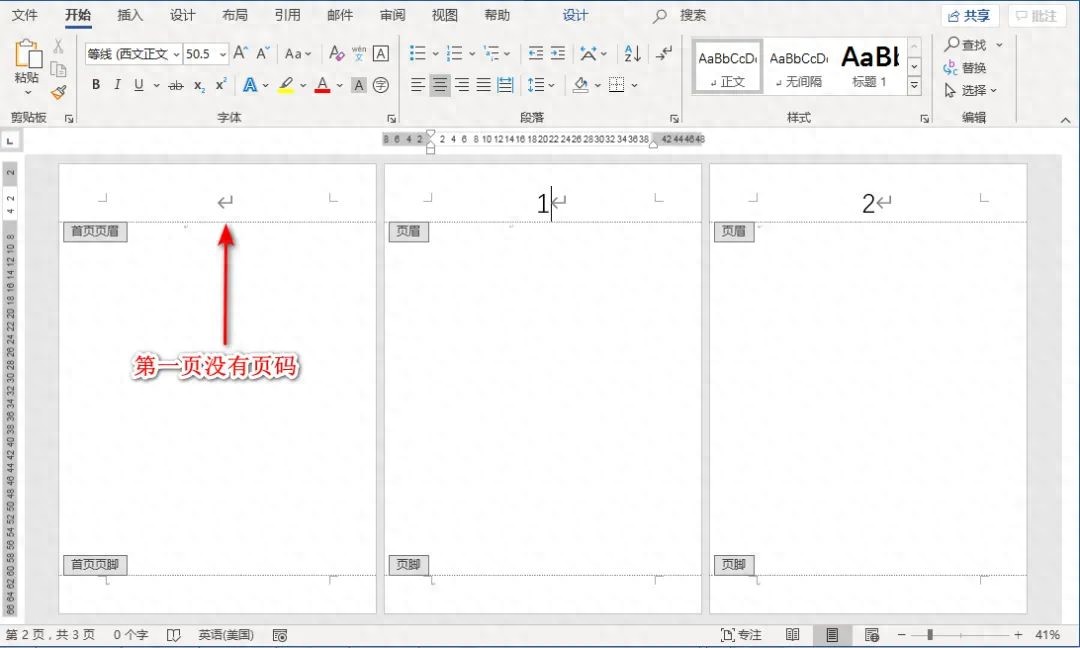Click the Sort icon in Paragraph group
This screenshot has height=648, width=1080.
(x=632, y=53)
